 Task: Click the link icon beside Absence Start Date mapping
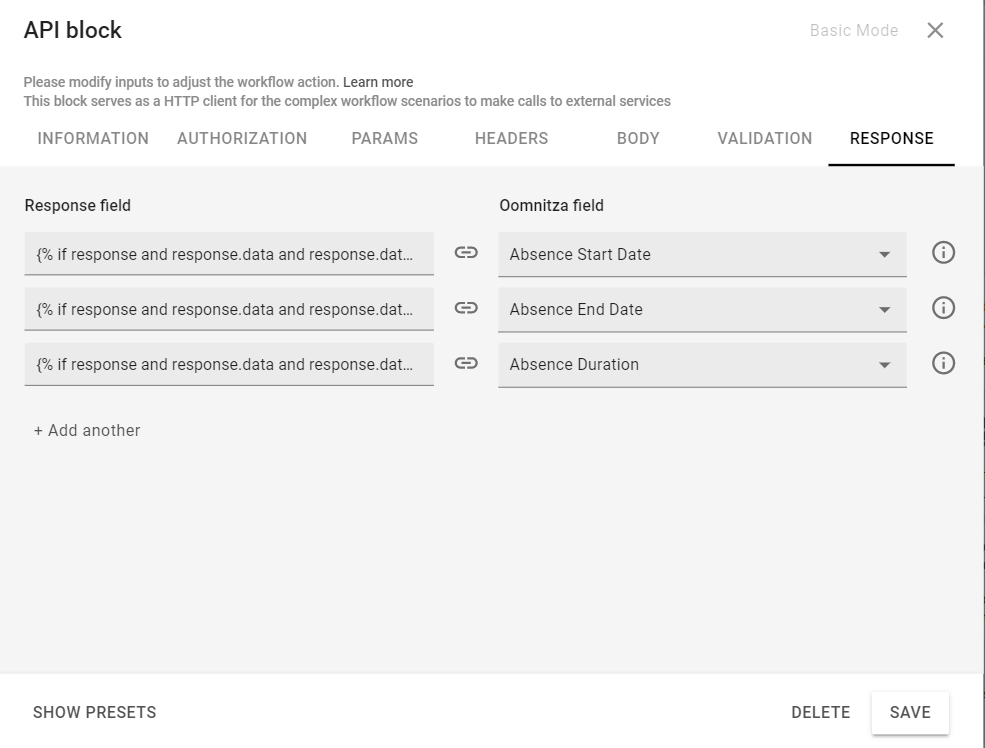click(x=465, y=254)
